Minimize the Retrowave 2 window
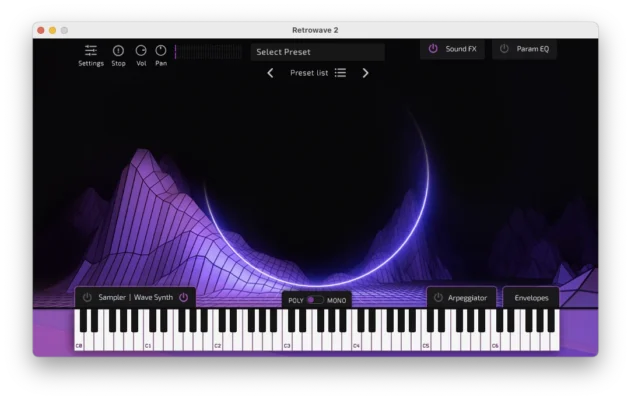This screenshot has height=400, width=631. tap(52, 30)
